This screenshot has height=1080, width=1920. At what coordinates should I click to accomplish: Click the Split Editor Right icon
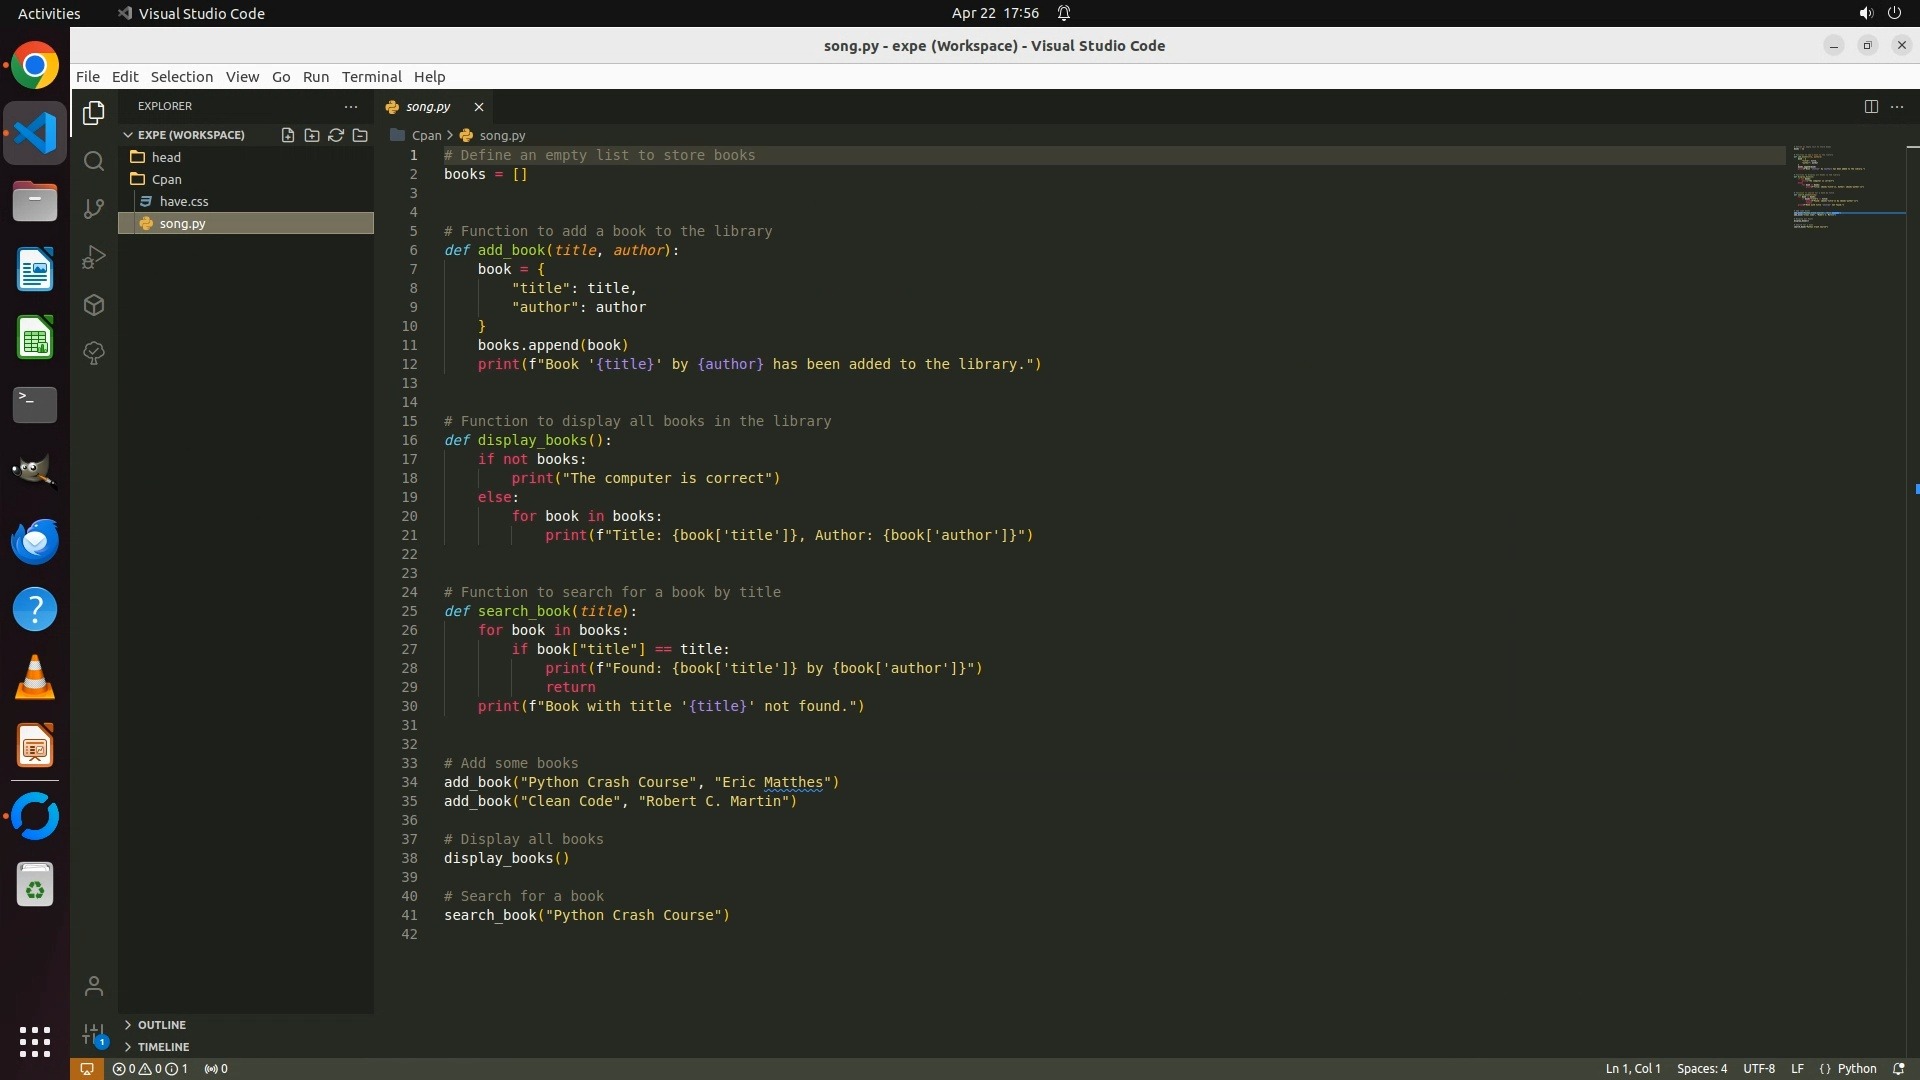tap(1871, 106)
